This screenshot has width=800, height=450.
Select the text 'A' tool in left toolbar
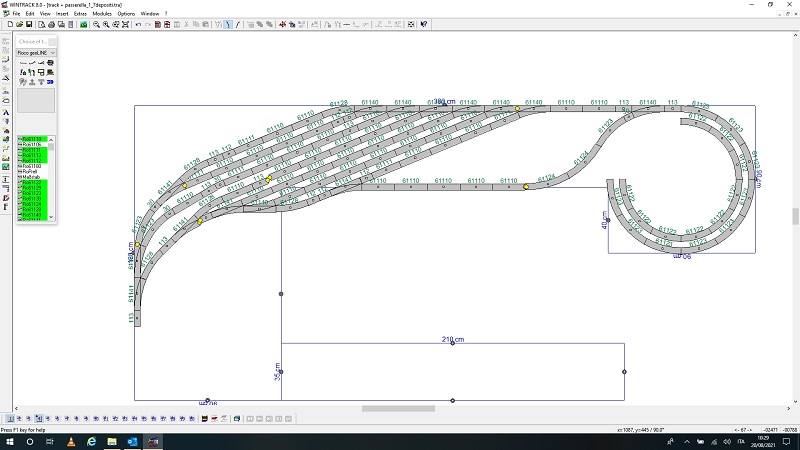coord(6,113)
